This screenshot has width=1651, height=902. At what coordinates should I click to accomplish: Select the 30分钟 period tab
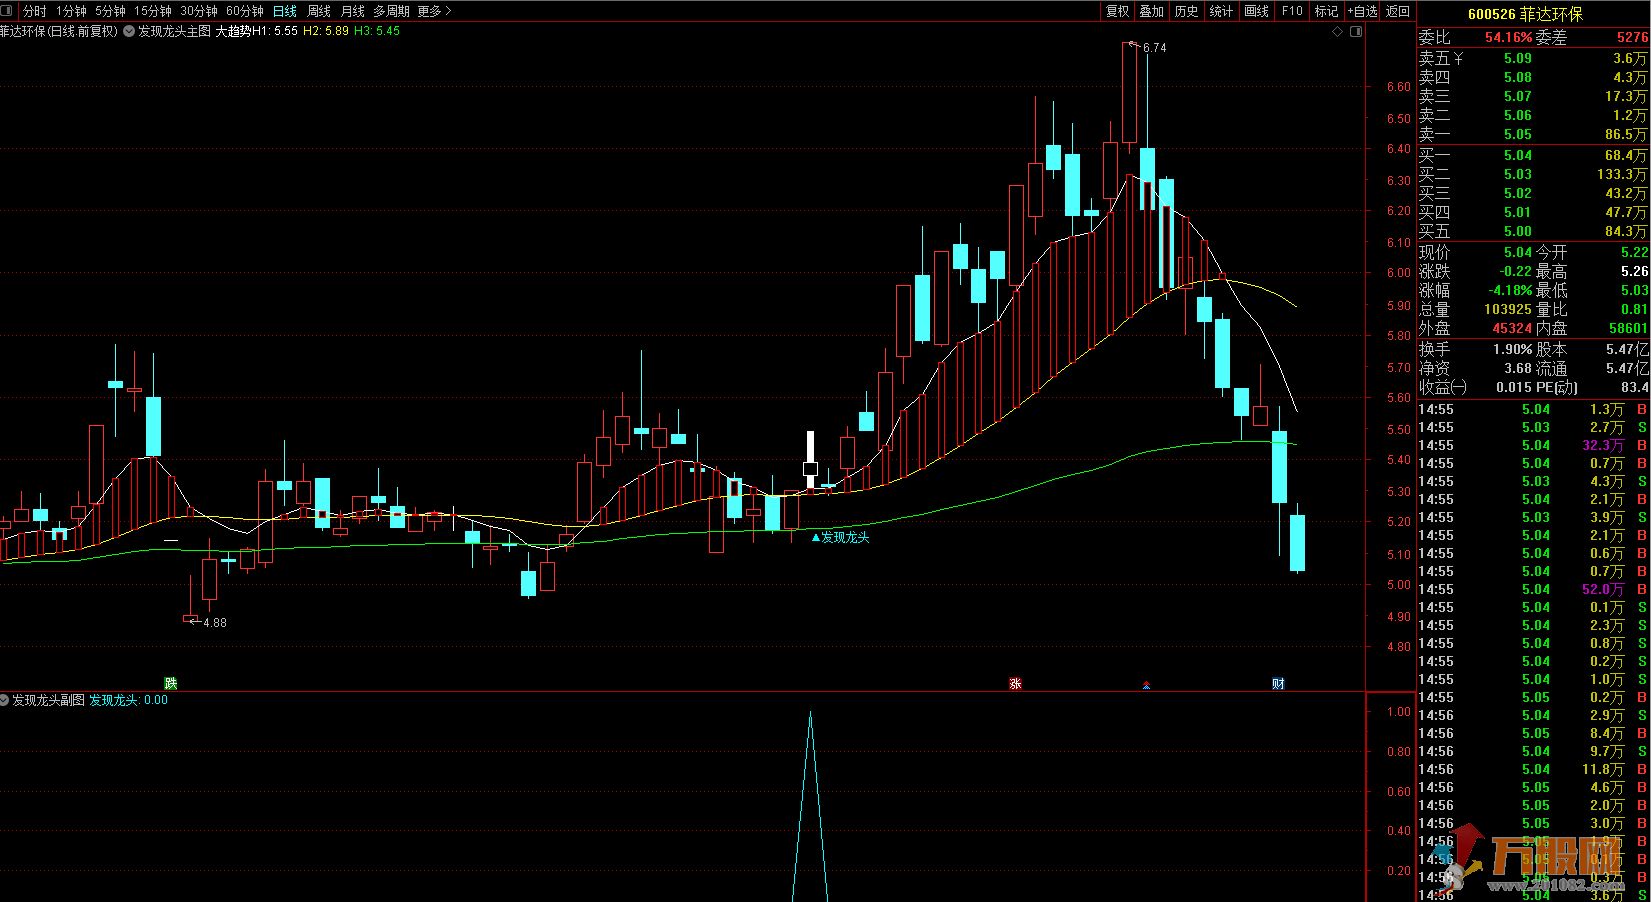(199, 11)
